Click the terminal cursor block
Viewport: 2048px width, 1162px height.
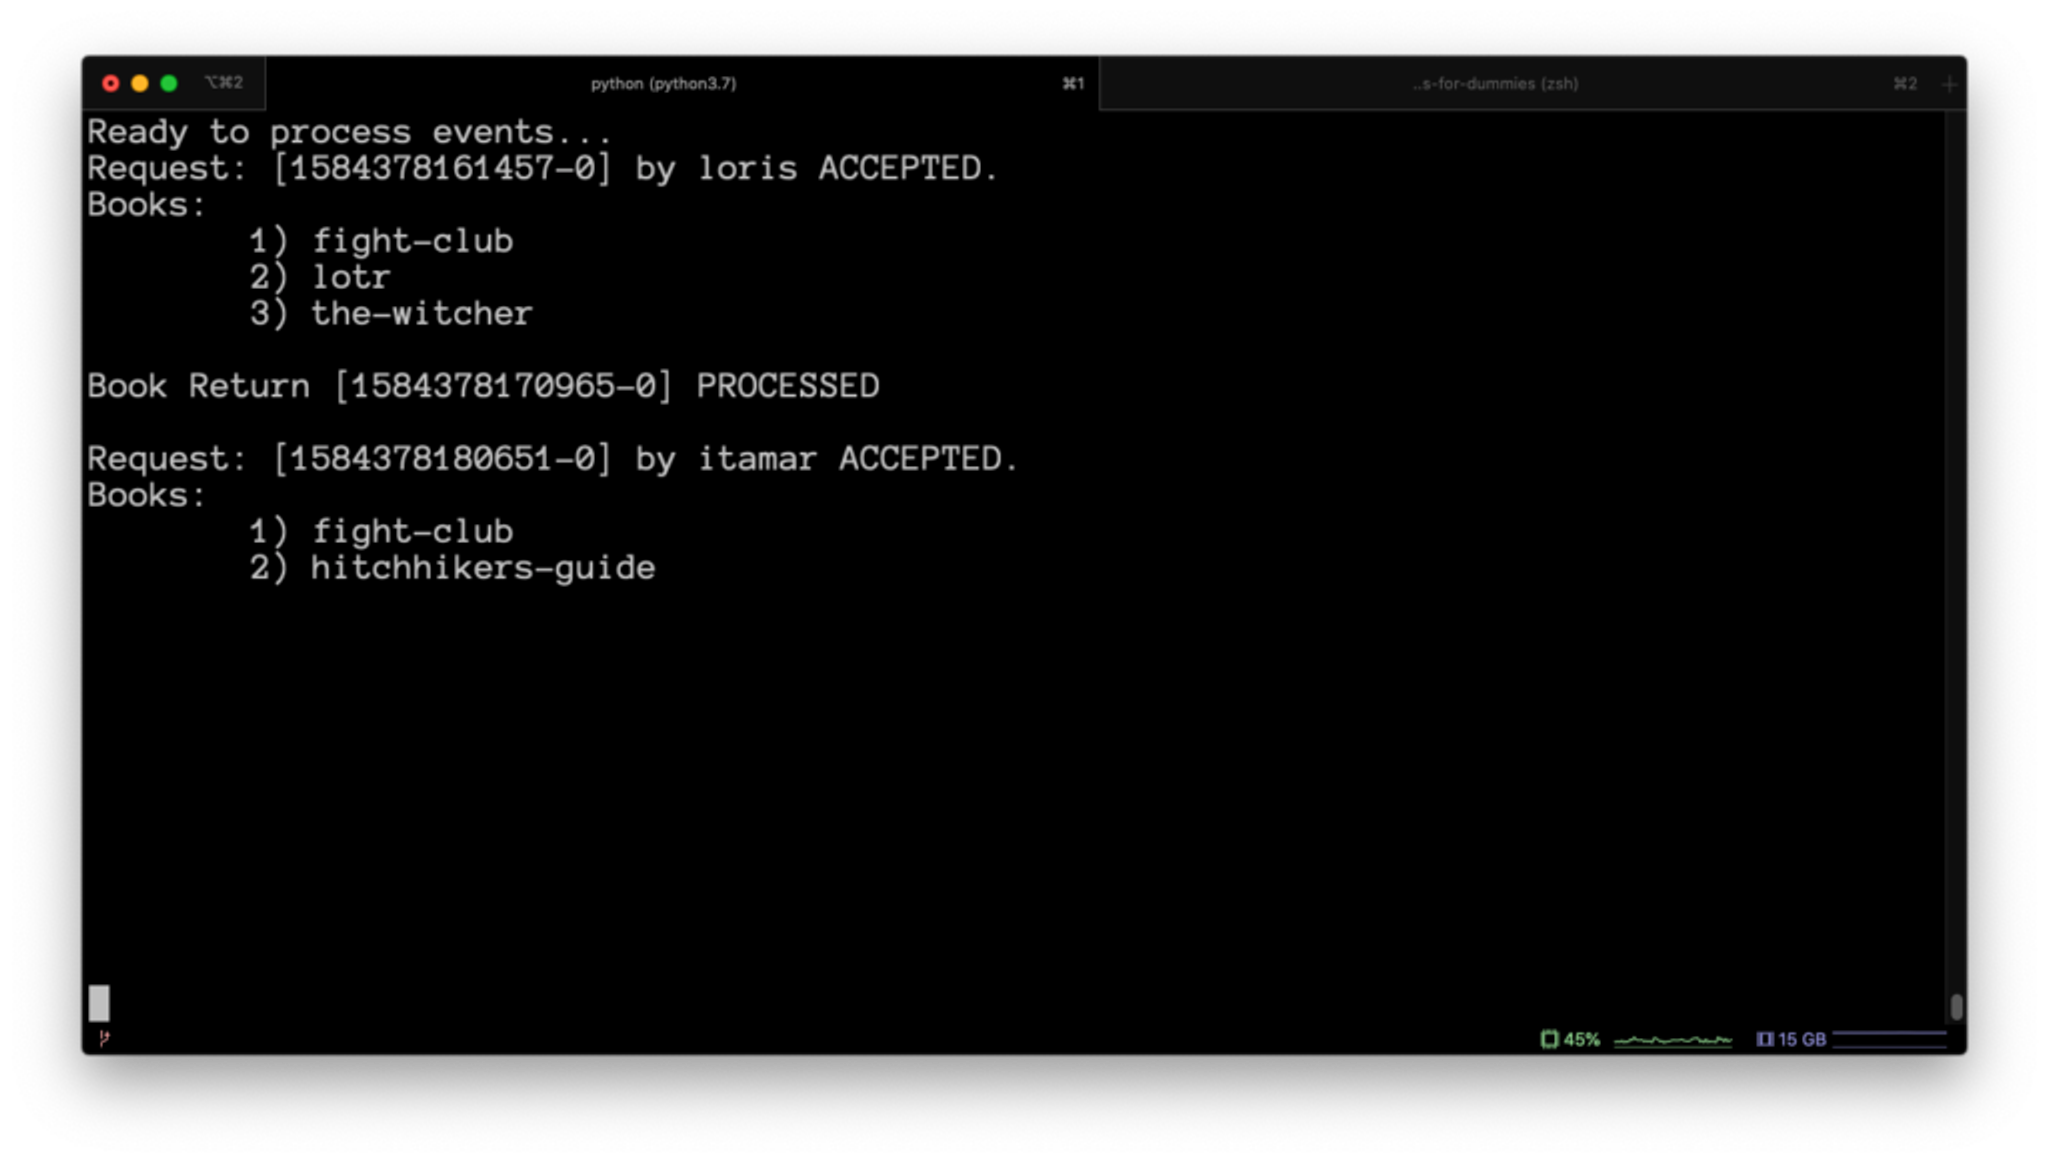[x=99, y=1002]
